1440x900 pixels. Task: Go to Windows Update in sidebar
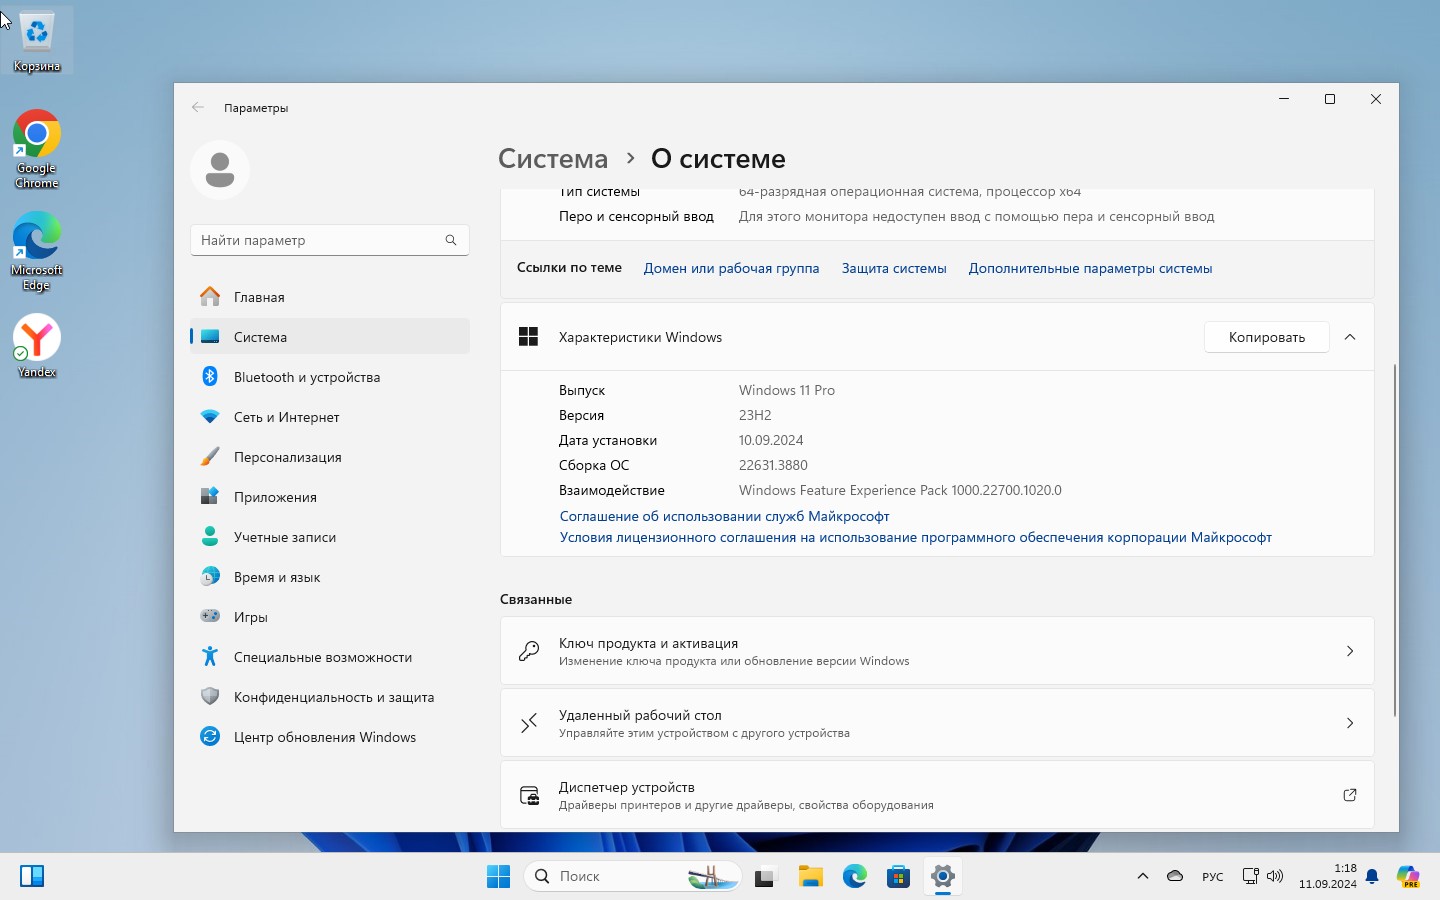click(x=324, y=737)
